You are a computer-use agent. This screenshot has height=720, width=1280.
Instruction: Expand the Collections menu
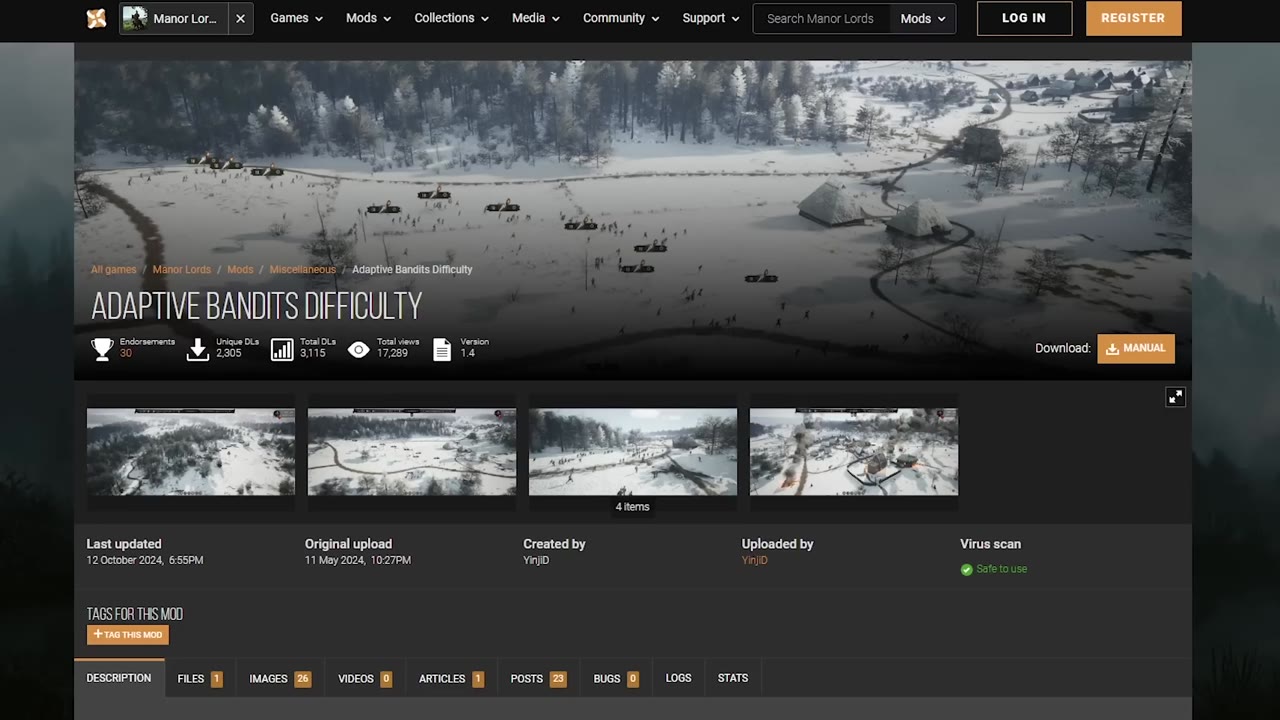coord(451,18)
